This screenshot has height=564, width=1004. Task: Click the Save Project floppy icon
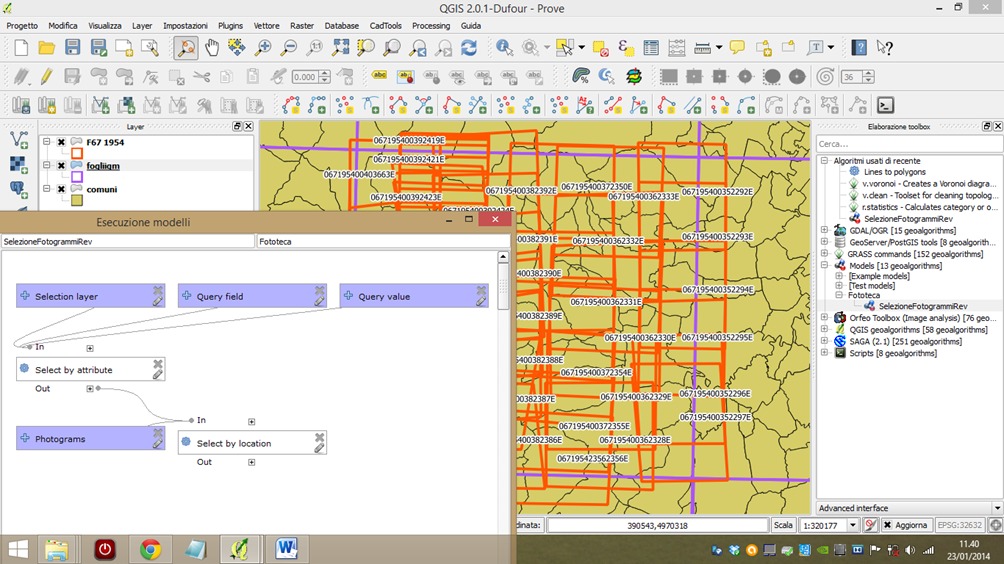tap(72, 47)
